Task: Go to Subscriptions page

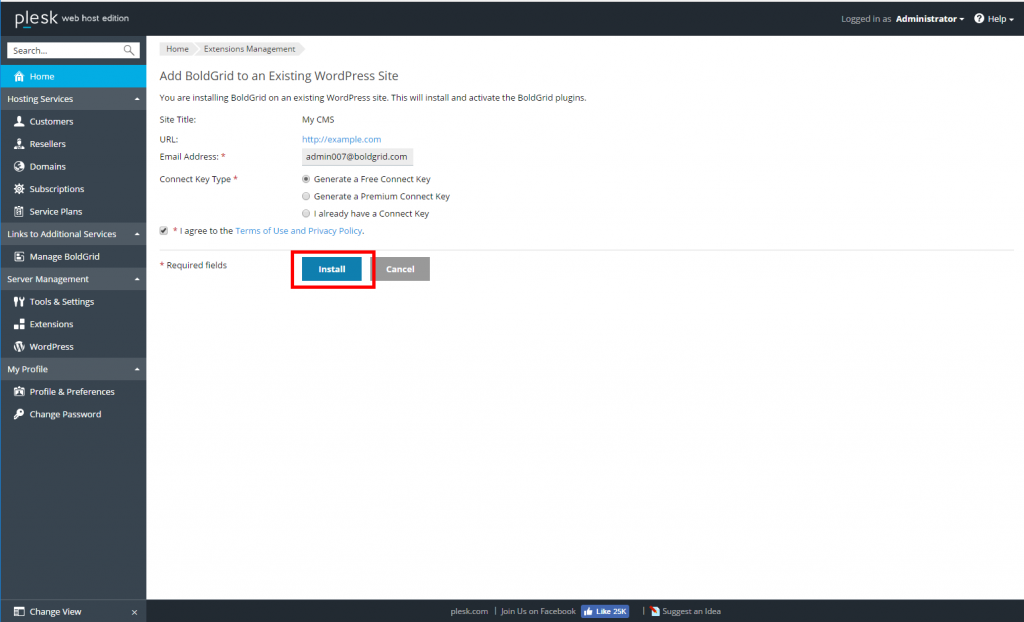Action: (x=73, y=189)
